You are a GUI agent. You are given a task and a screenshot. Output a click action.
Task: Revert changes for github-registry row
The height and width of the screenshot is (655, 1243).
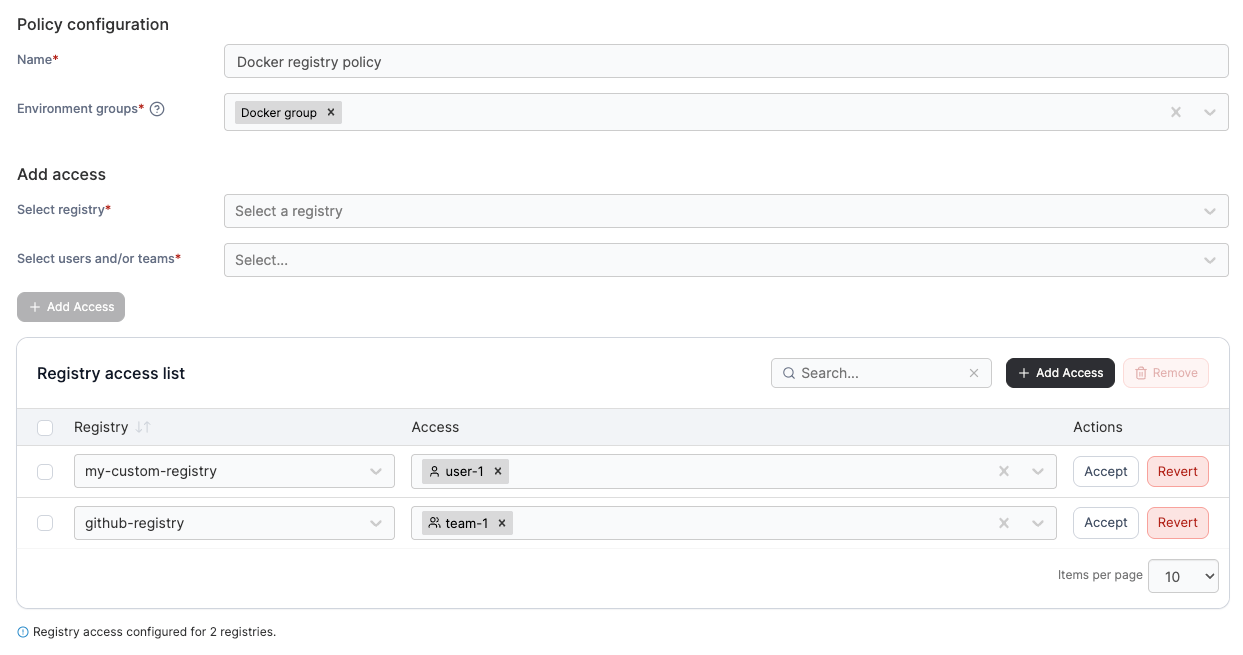tap(1178, 522)
